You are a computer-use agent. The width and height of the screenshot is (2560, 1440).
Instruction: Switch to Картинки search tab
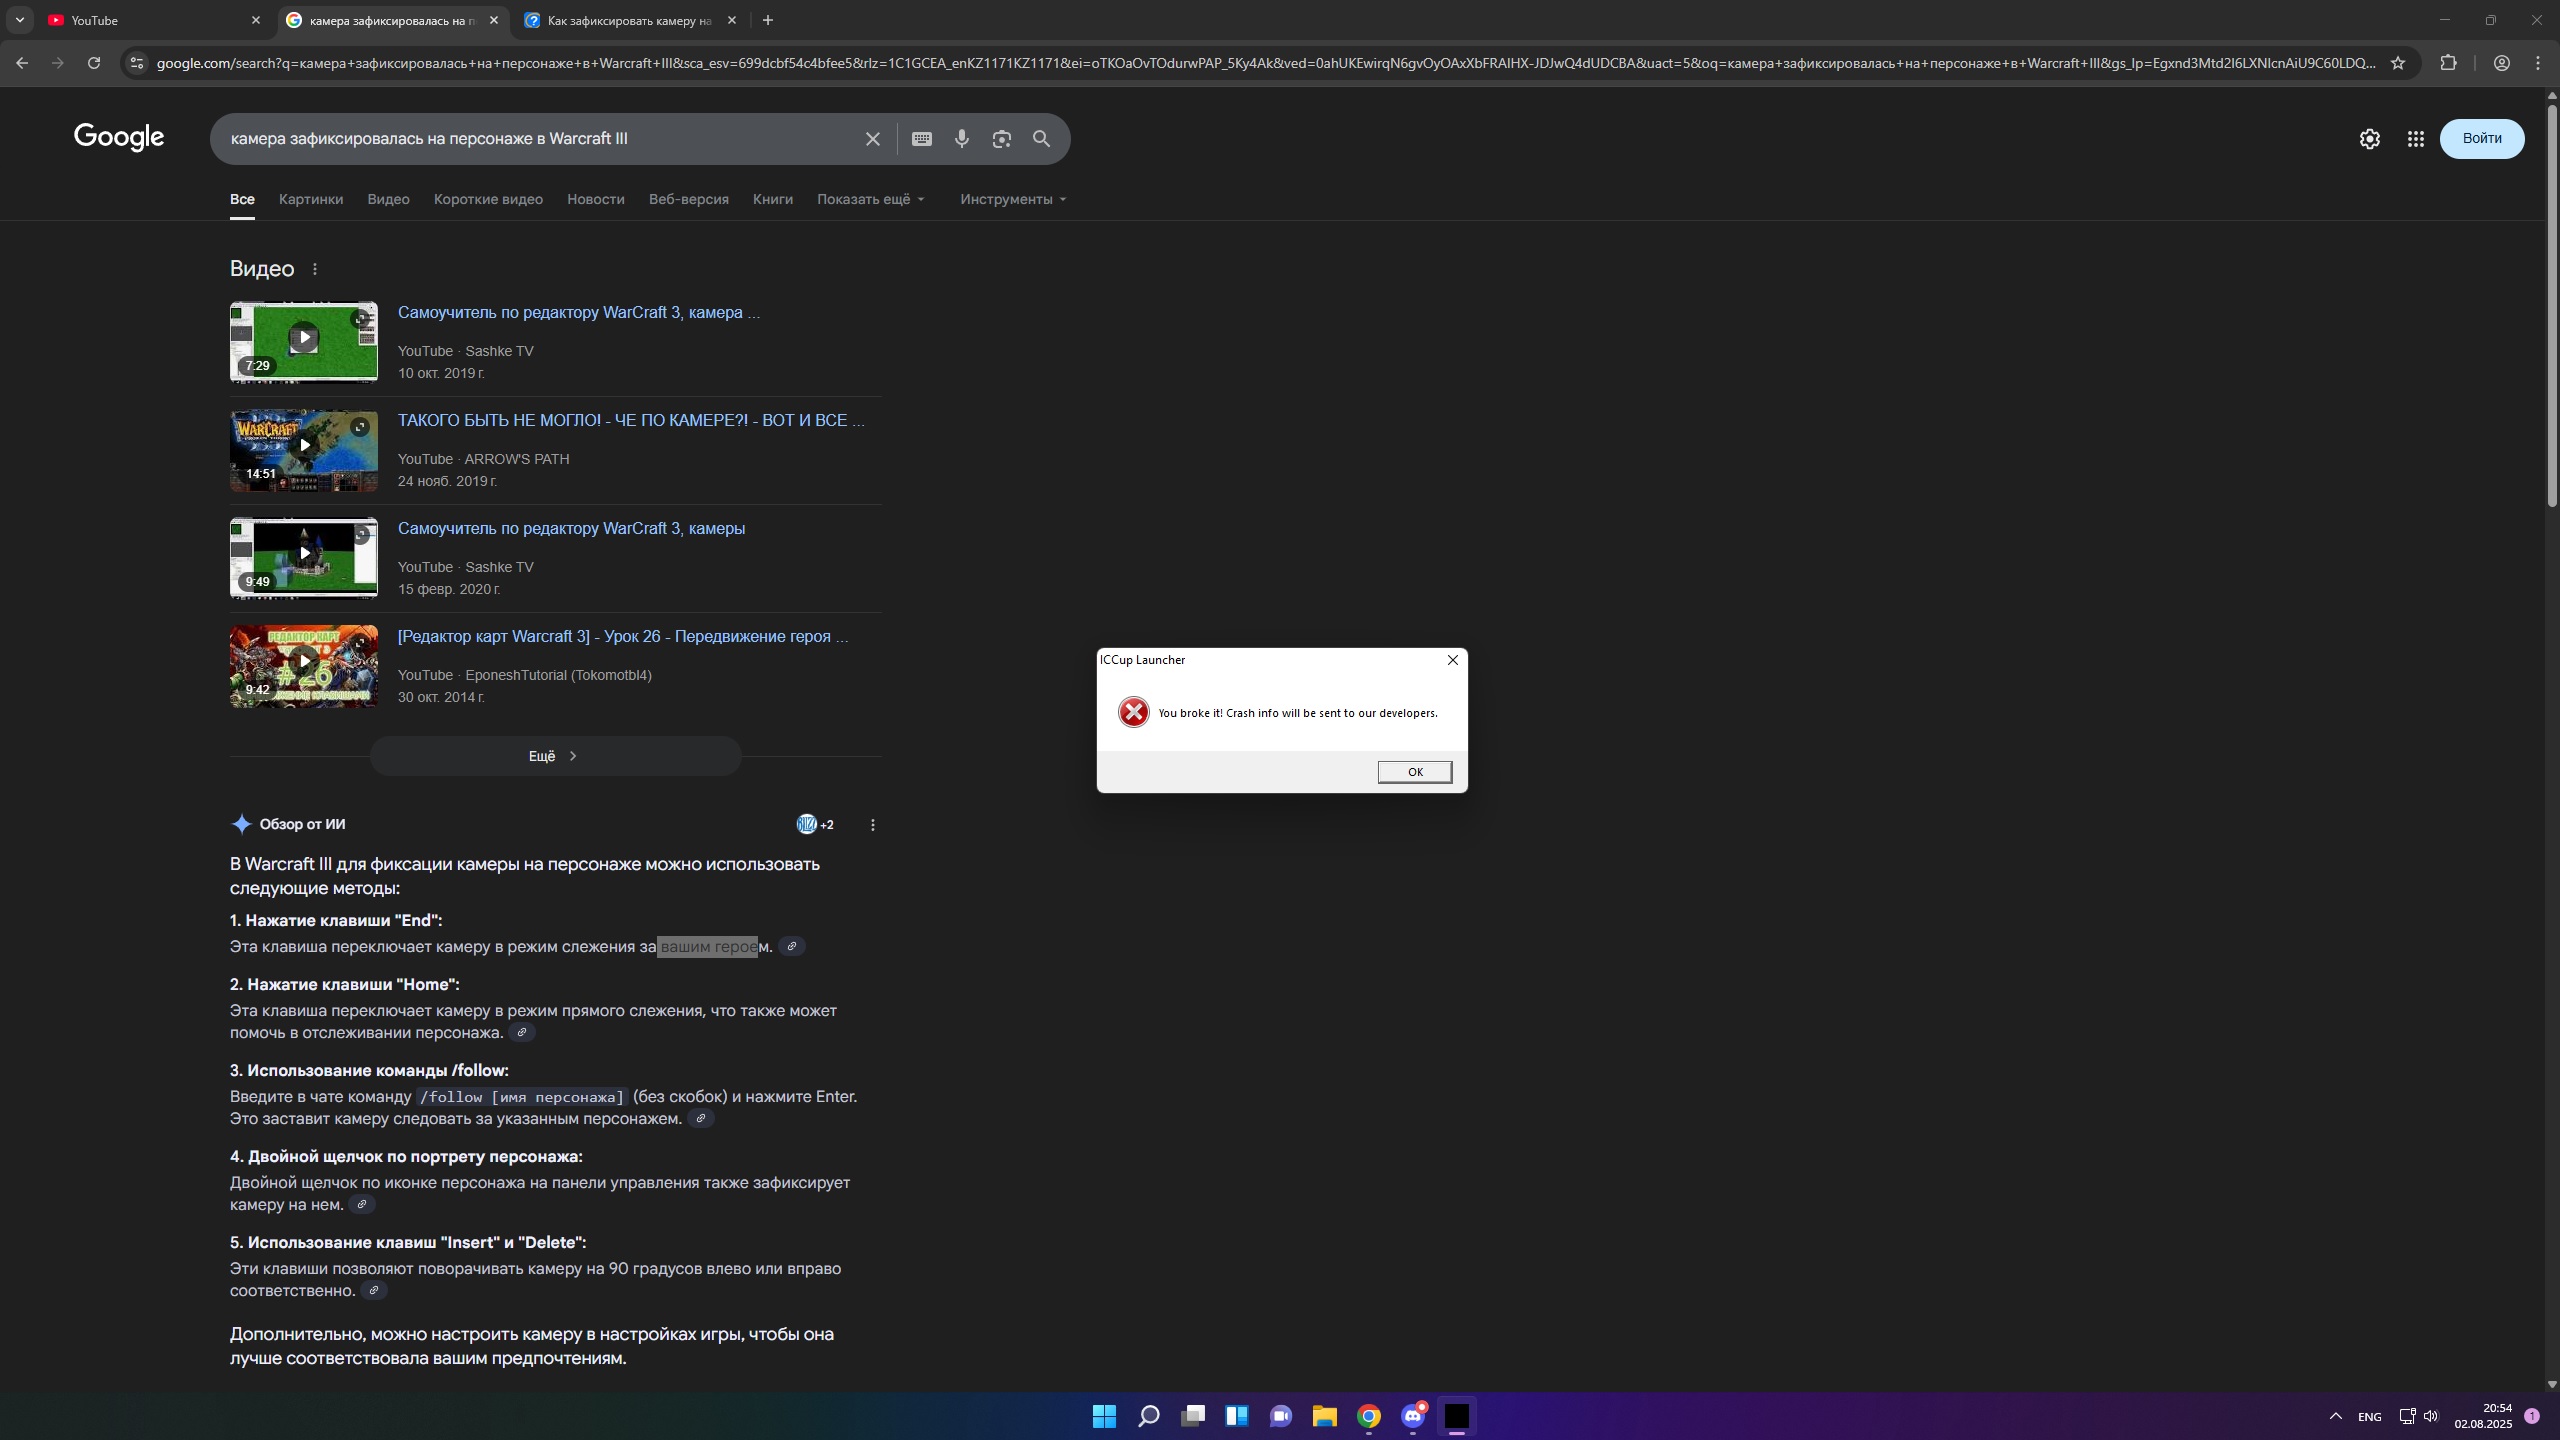311,199
